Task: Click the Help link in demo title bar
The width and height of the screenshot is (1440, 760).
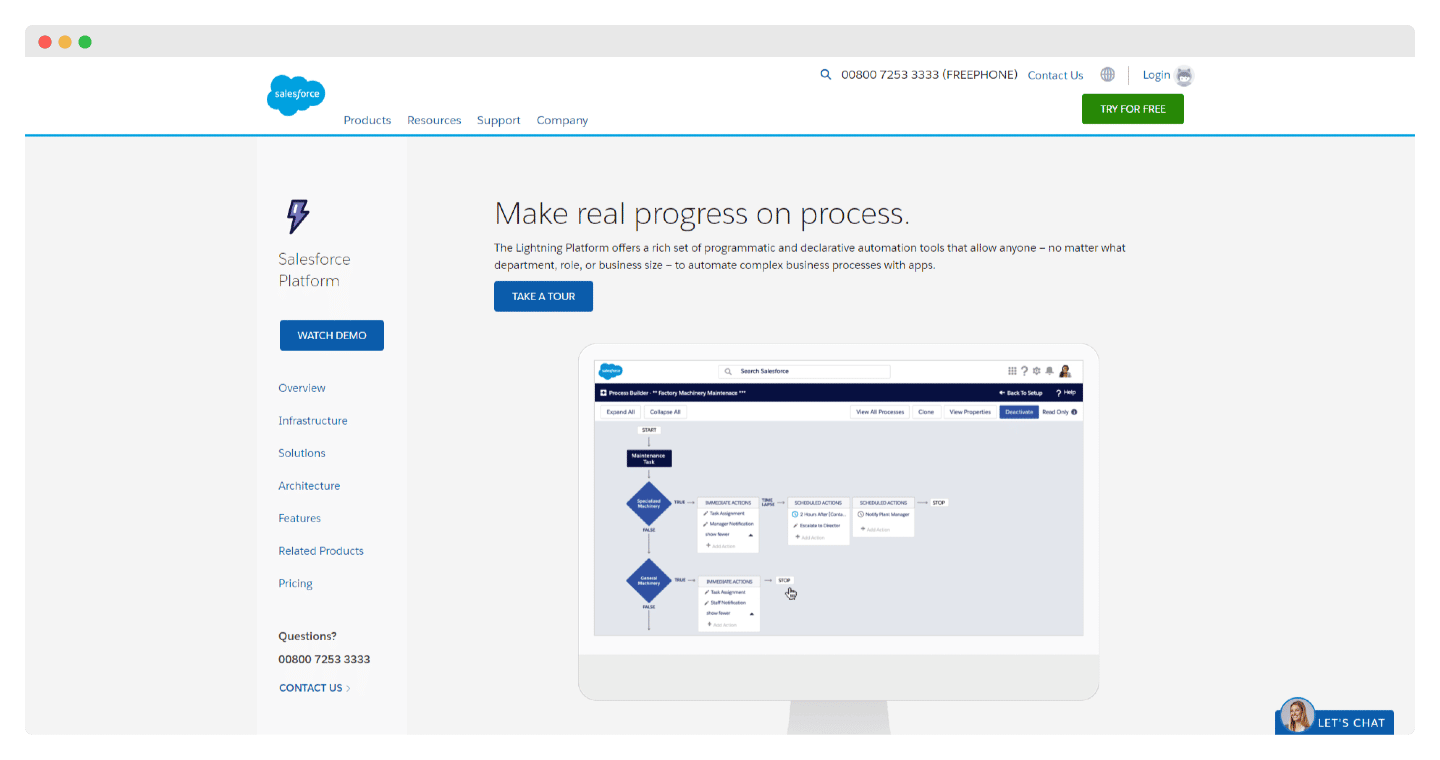Action: (1066, 393)
